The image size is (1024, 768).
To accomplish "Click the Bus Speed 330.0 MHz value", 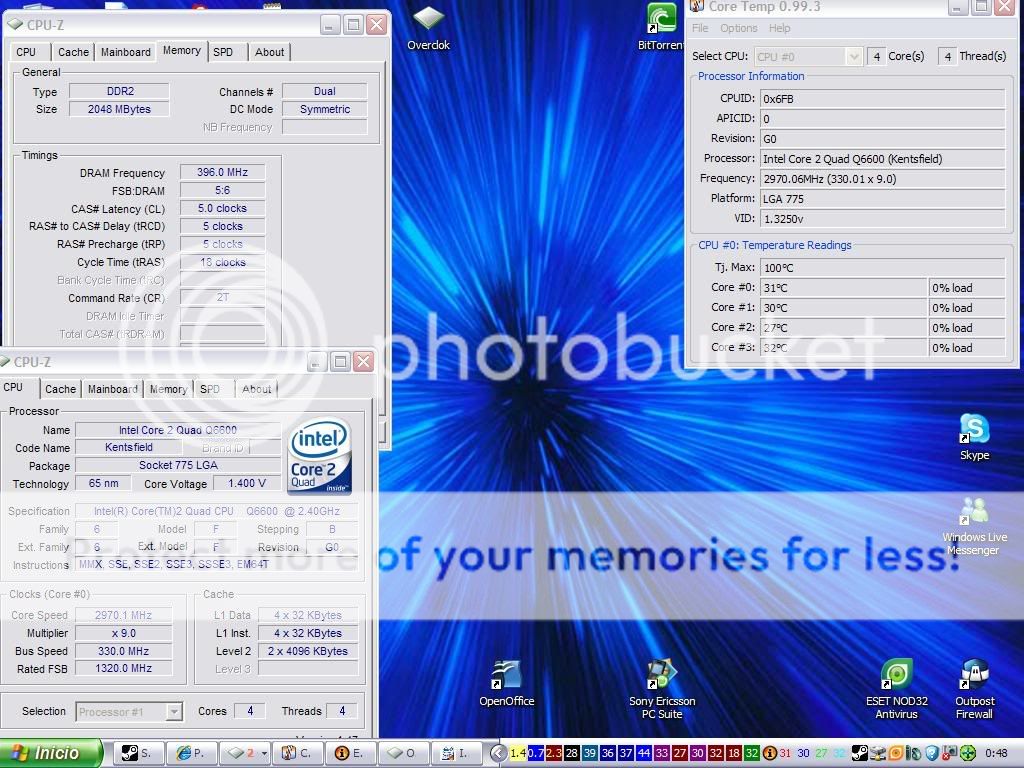I will coord(123,651).
